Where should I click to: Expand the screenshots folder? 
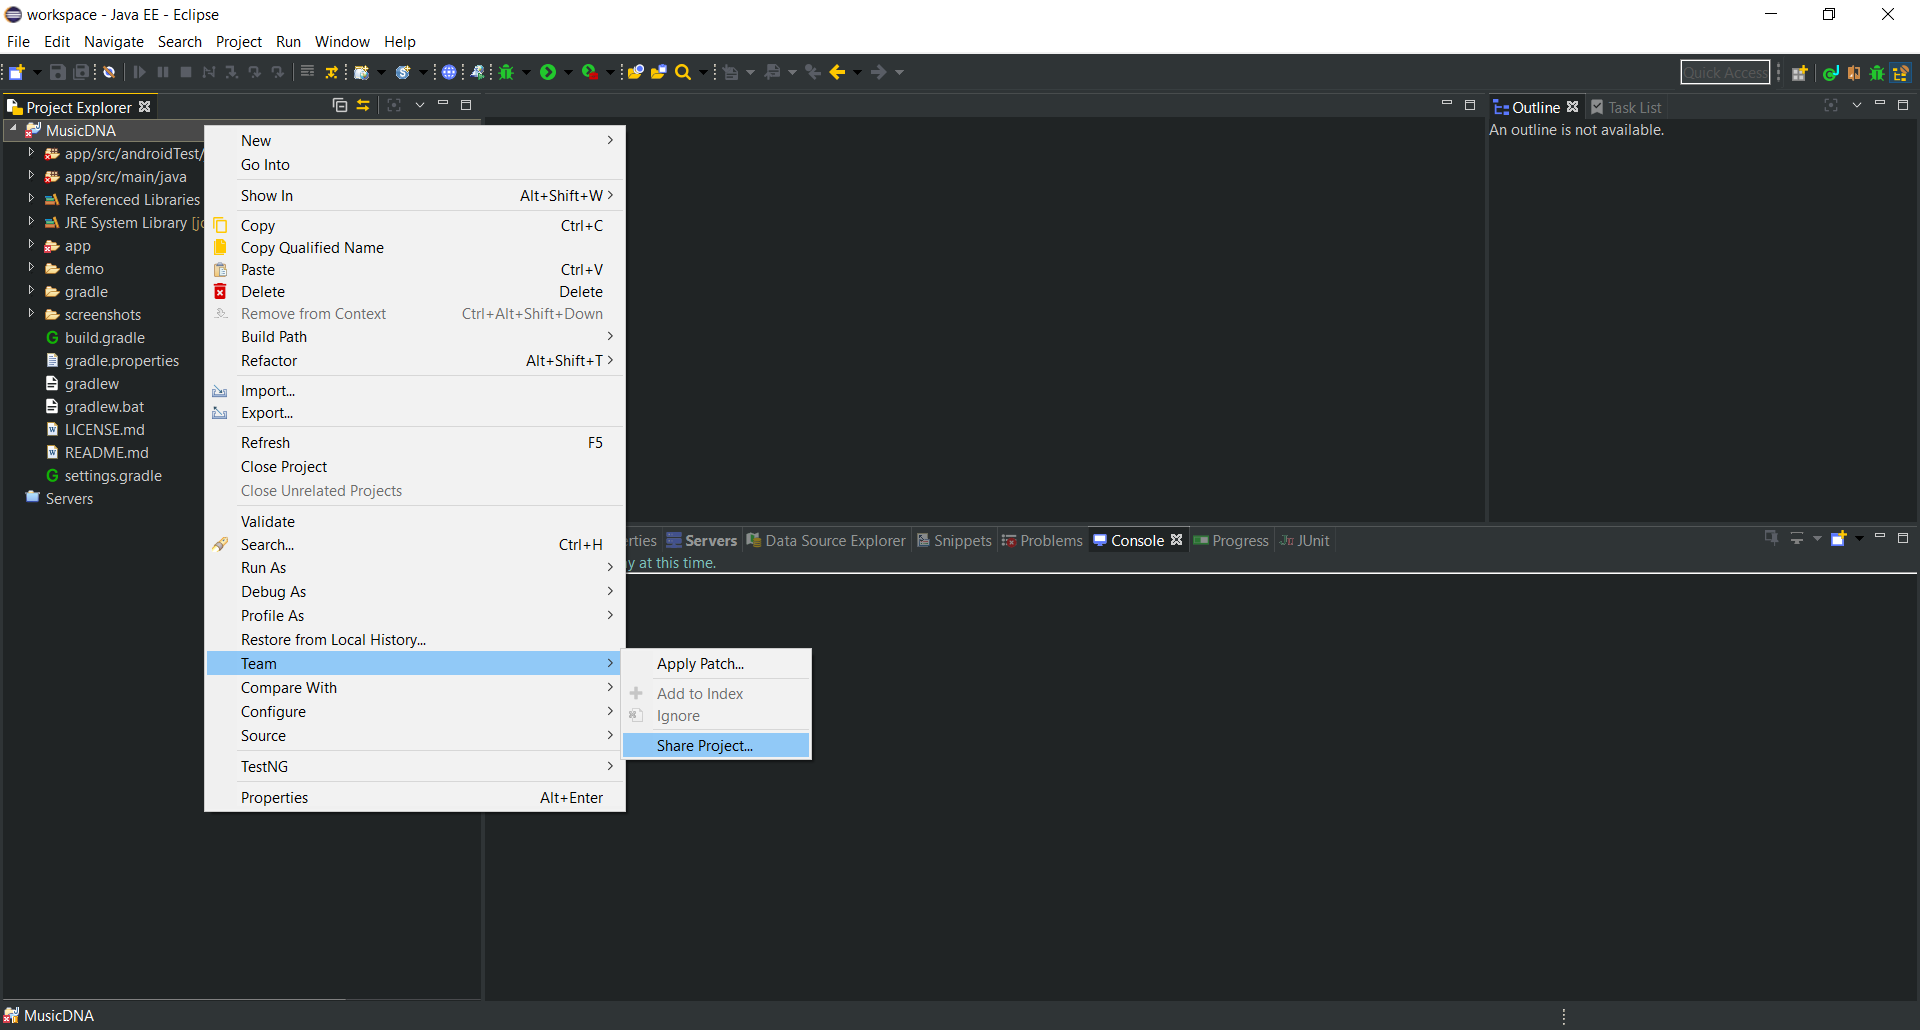[31, 314]
